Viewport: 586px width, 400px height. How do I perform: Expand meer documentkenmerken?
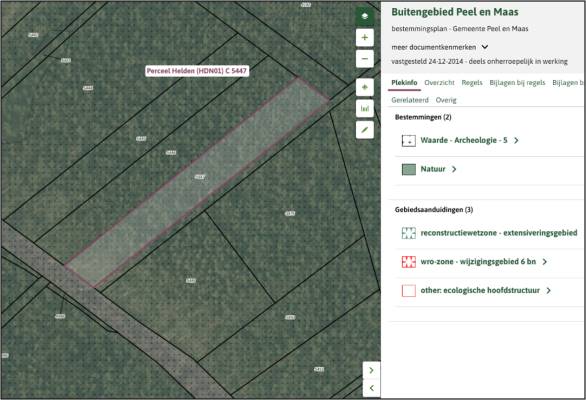click(440, 47)
